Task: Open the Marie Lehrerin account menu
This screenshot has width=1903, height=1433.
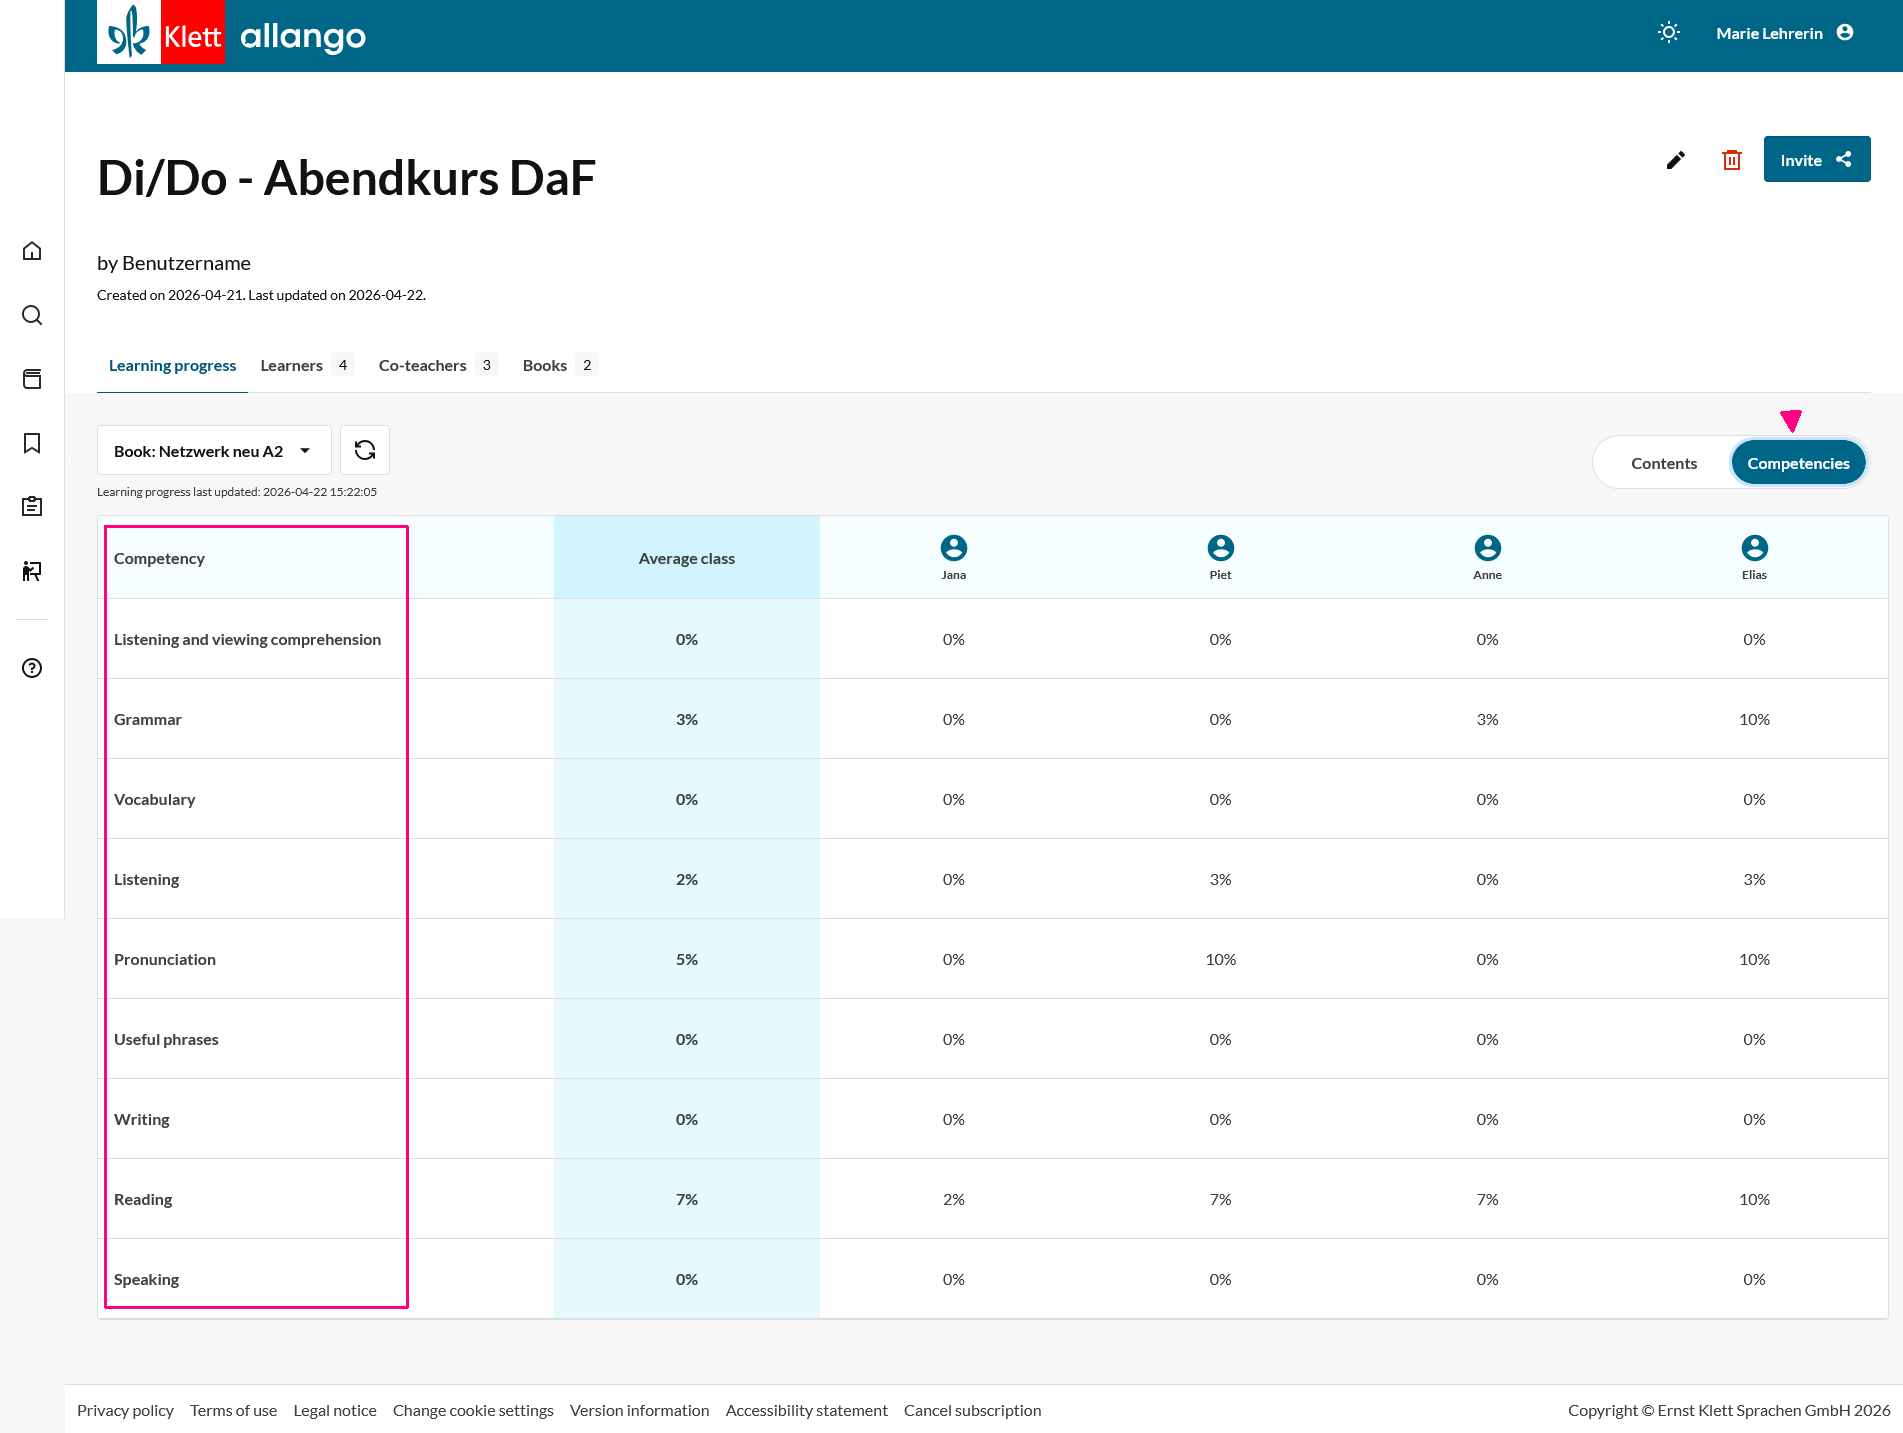Action: [x=1785, y=33]
